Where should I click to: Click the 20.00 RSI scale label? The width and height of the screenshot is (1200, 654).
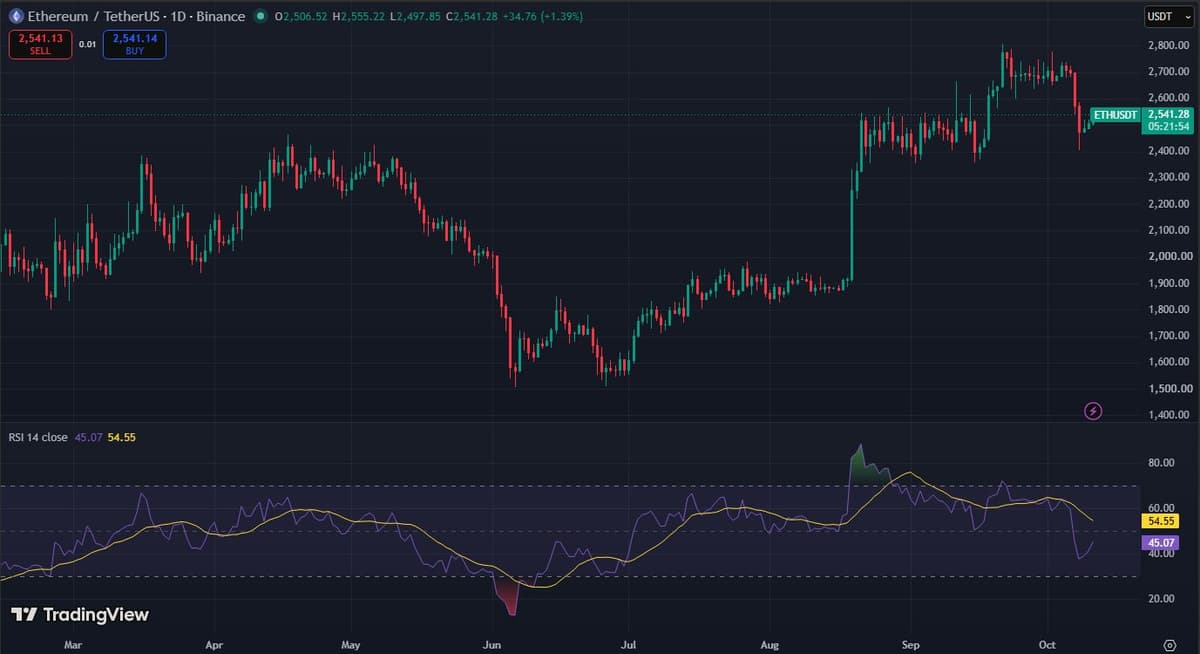[1161, 599]
